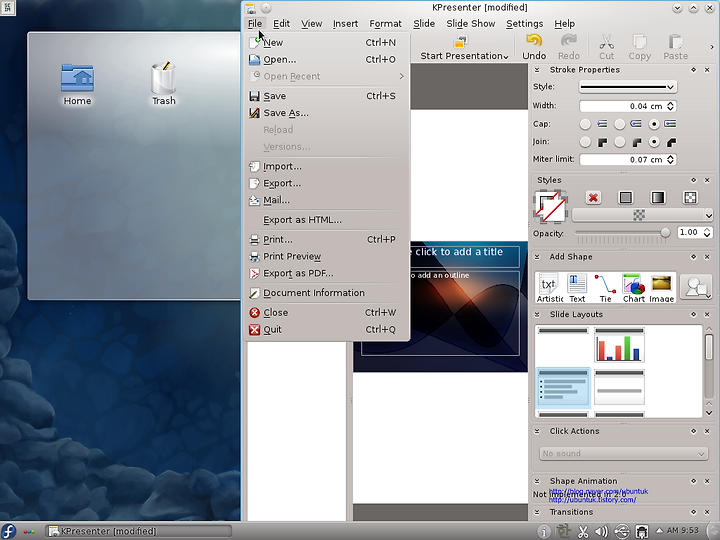
Task: Open the Home folder on desktop
Action: 77,84
